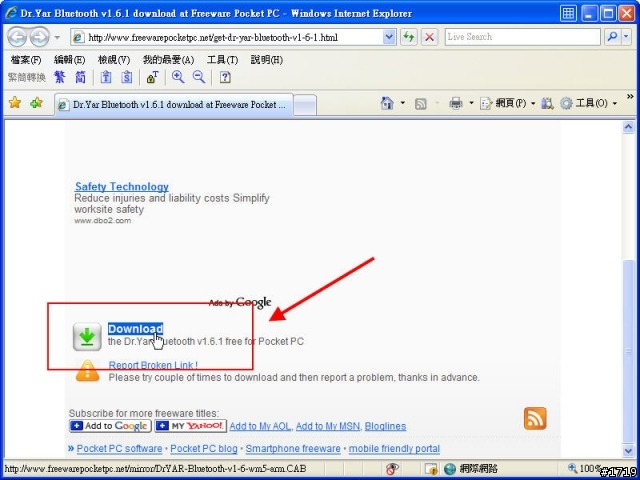Image resolution: width=640 pixels, height=480 pixels.
Task: Zoom in with the plus magnifier
Action: (x=178, y=77)
